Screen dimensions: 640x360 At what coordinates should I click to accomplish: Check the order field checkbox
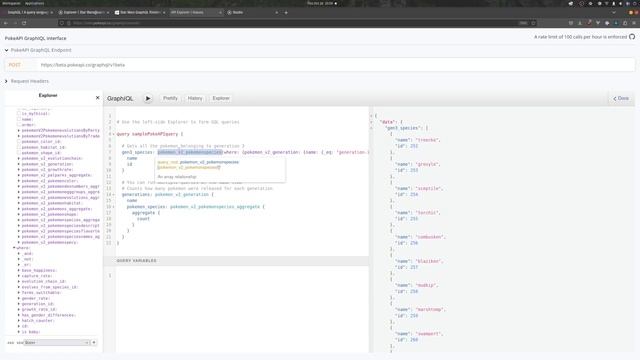click(19, 124)
